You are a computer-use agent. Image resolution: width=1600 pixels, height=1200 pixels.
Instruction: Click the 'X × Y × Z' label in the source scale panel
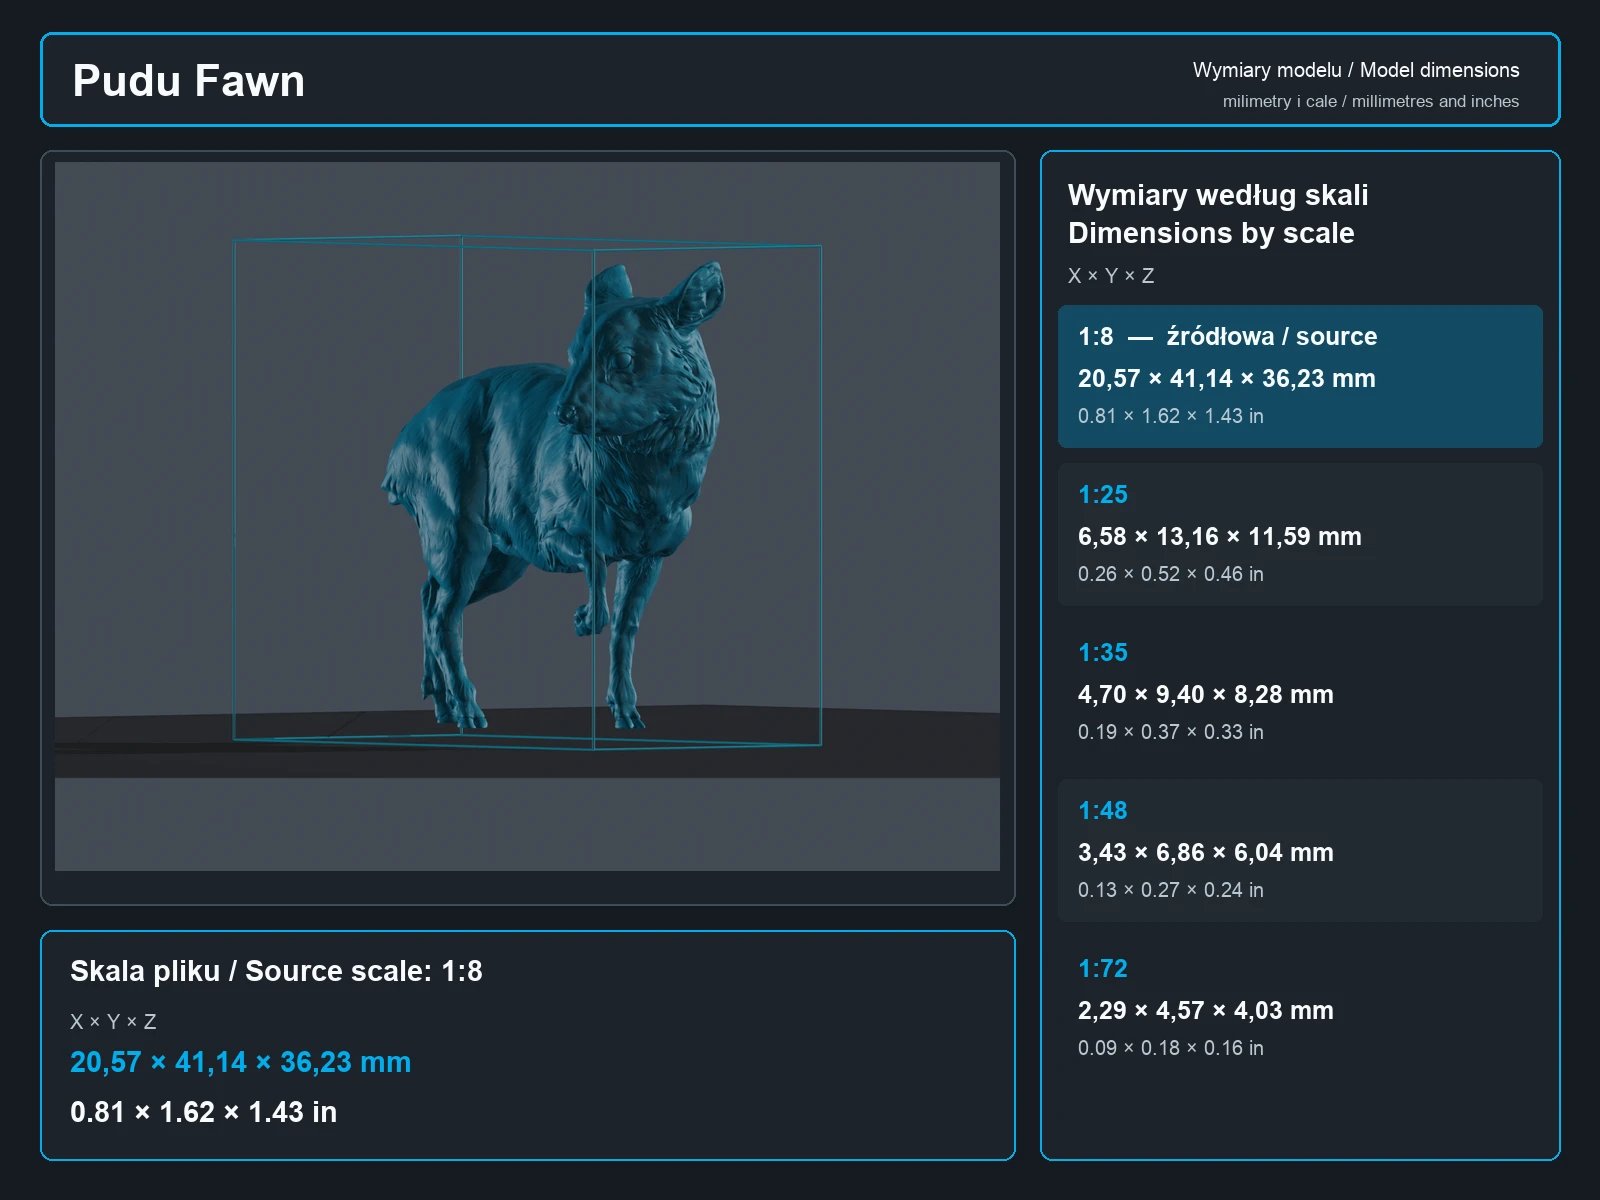click(x=113, y=1022)
